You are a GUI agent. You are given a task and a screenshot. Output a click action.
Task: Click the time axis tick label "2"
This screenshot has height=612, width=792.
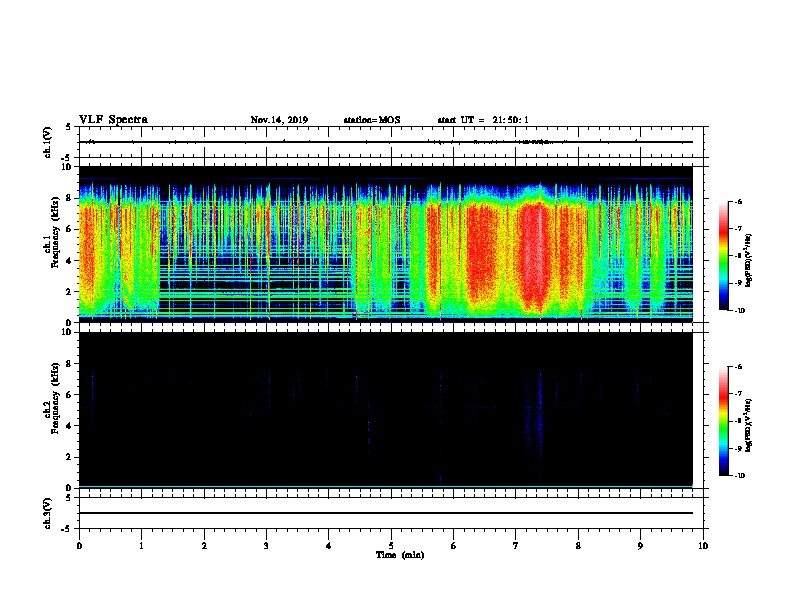(204, 546)
